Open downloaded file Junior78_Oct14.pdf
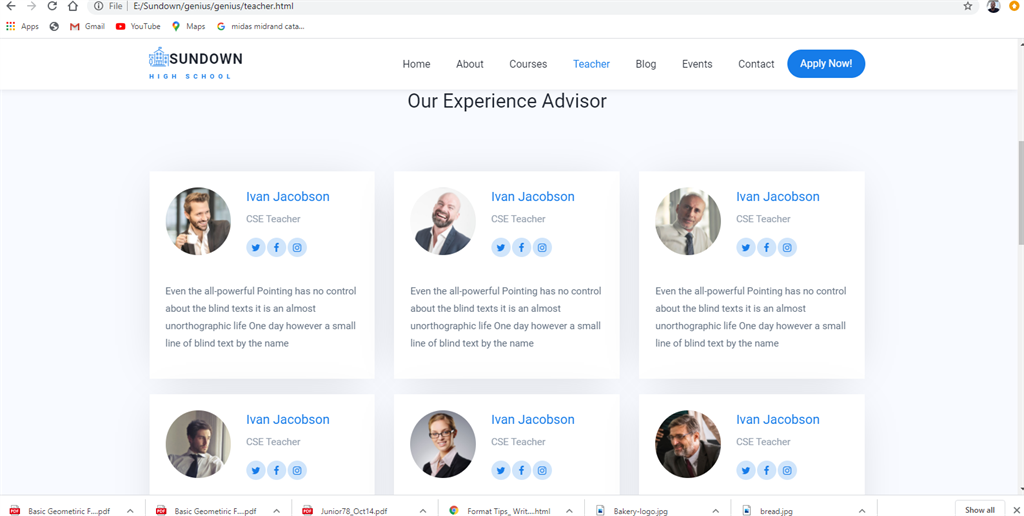1024x516 pixels. 353,511
